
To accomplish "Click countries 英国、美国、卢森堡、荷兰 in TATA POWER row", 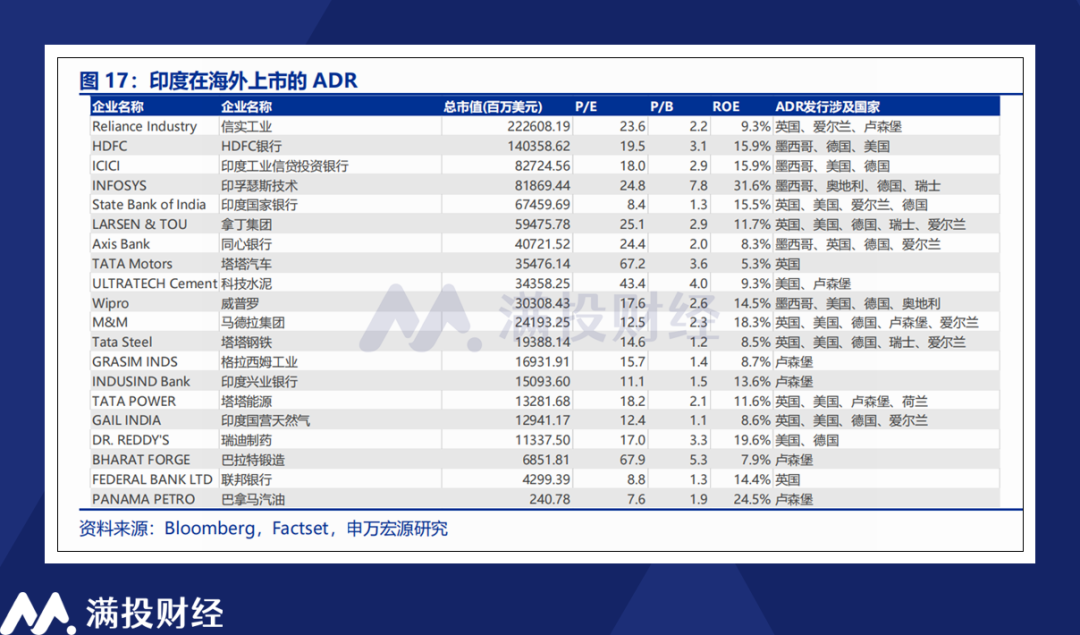I will (x=851, y=401).
